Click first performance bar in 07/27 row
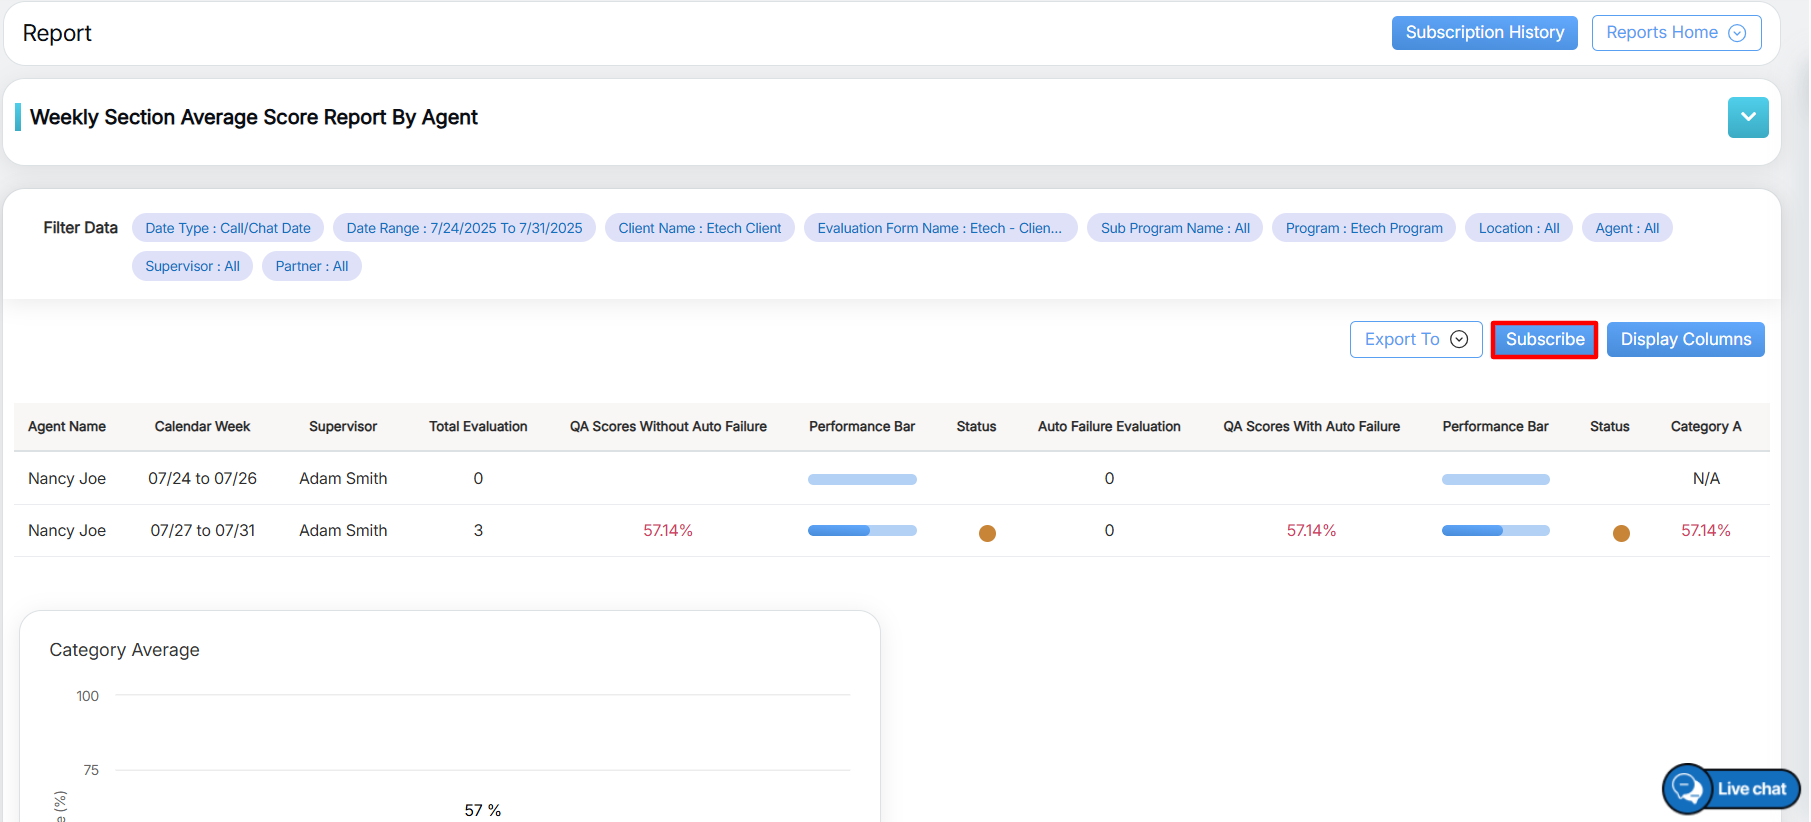This screenshot has width=1811, height=822. click(x=862, y=531)
